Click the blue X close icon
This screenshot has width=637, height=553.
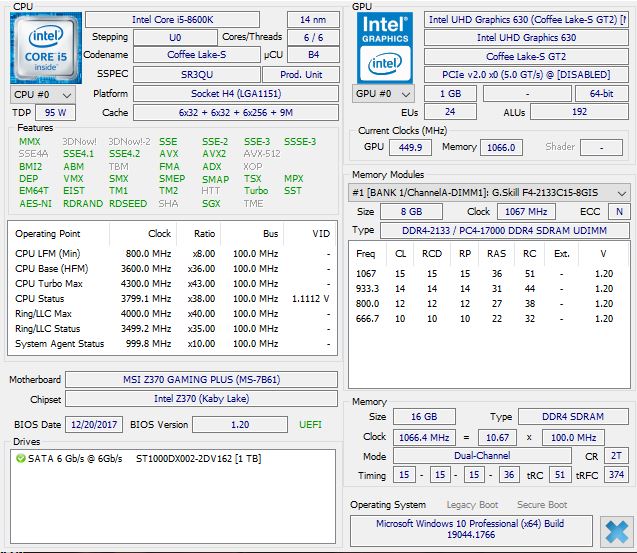[616, 531]
